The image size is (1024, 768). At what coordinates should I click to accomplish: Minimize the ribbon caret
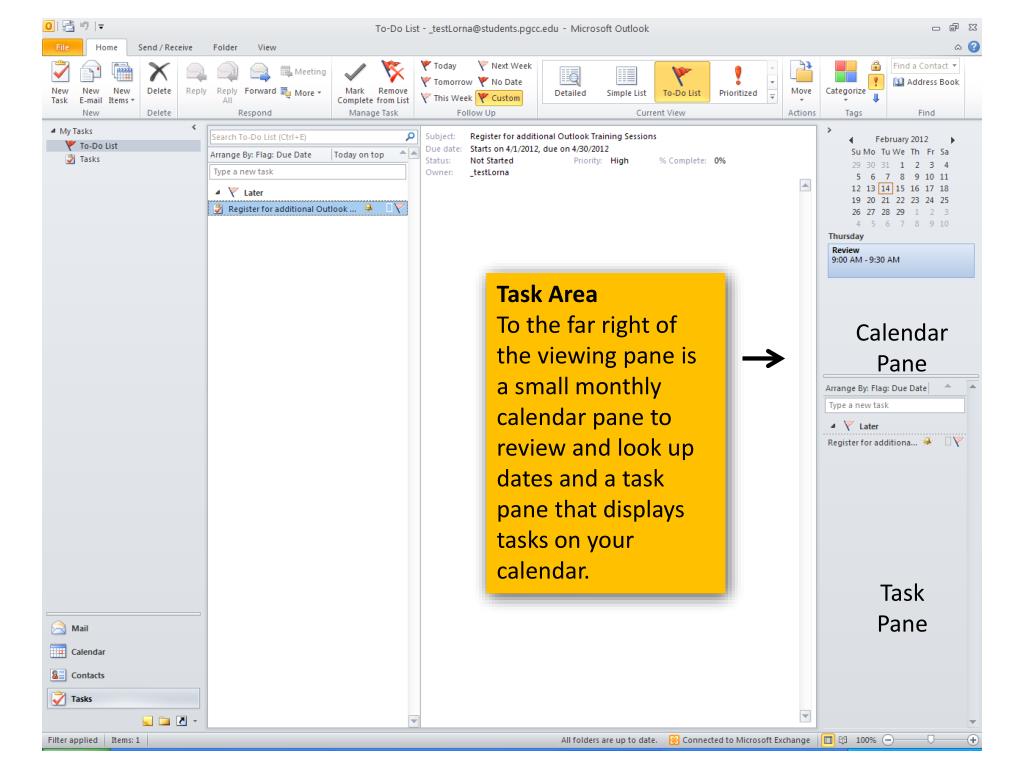click(x=958, y=48)
